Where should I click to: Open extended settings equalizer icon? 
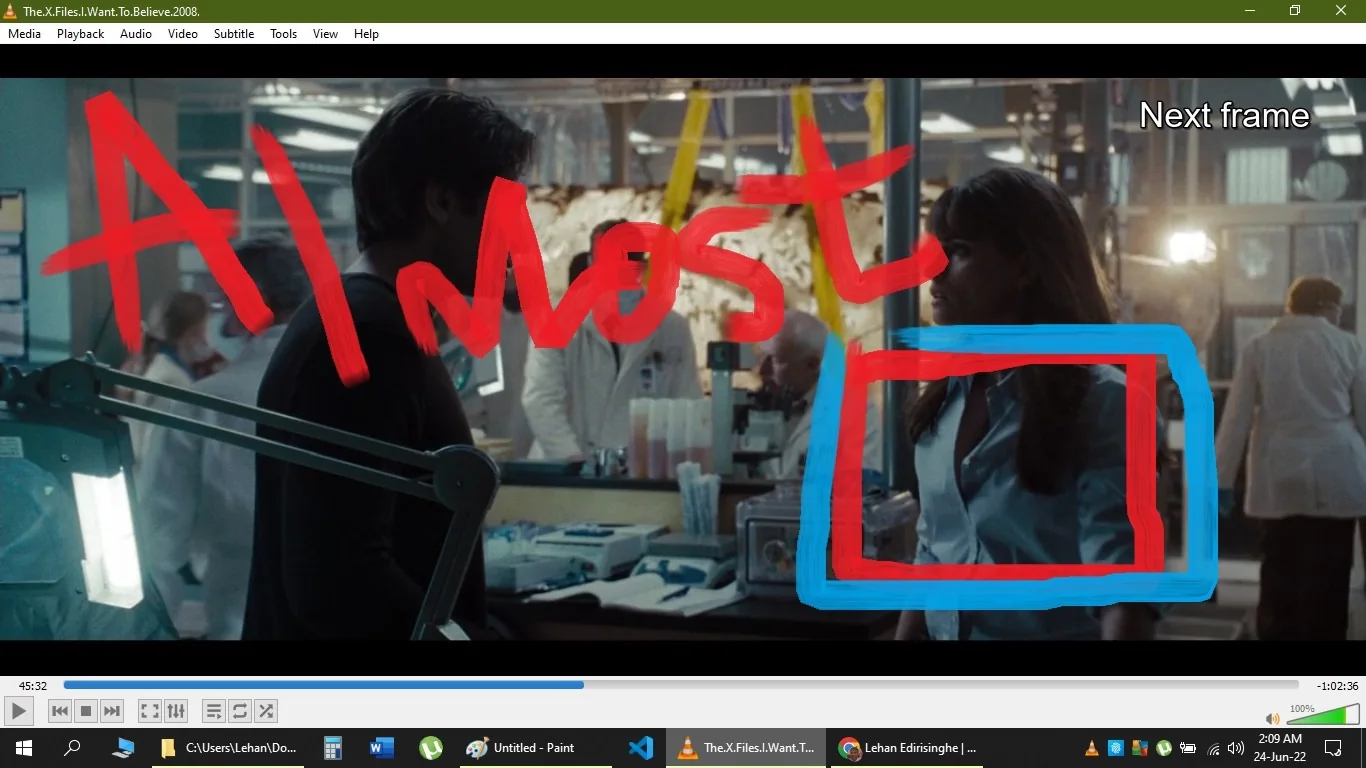pos(176,711)
